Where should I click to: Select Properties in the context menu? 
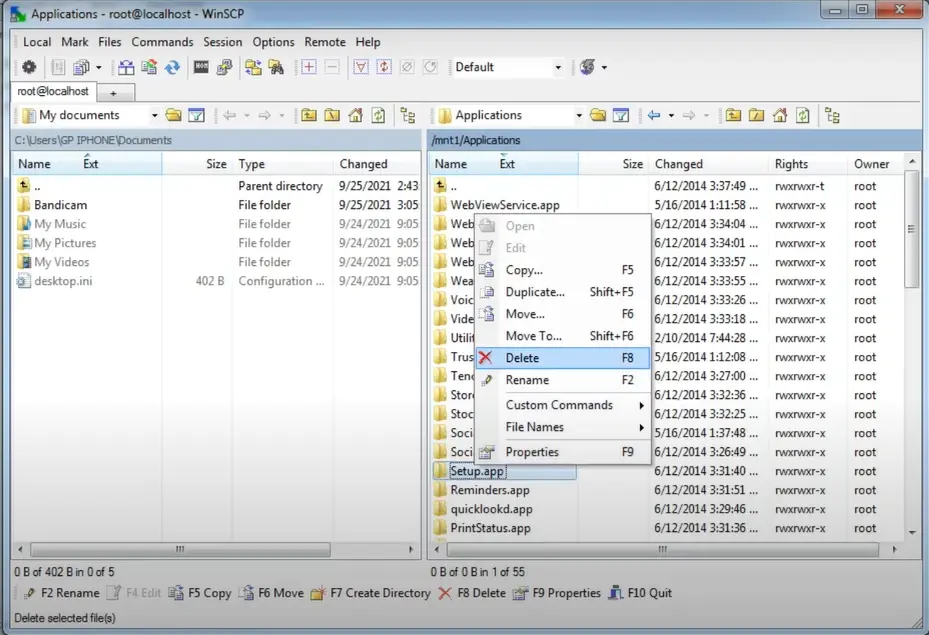click(563, 452)
